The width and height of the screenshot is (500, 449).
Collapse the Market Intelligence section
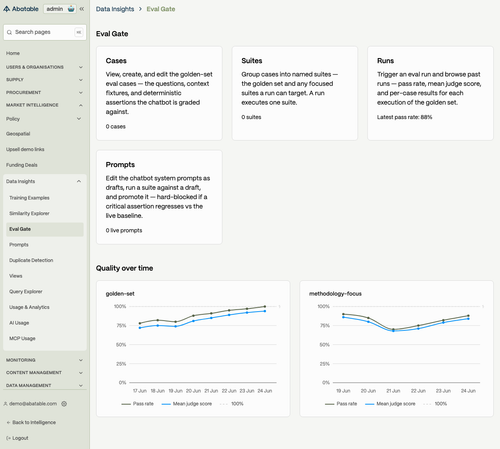[45, 105]
